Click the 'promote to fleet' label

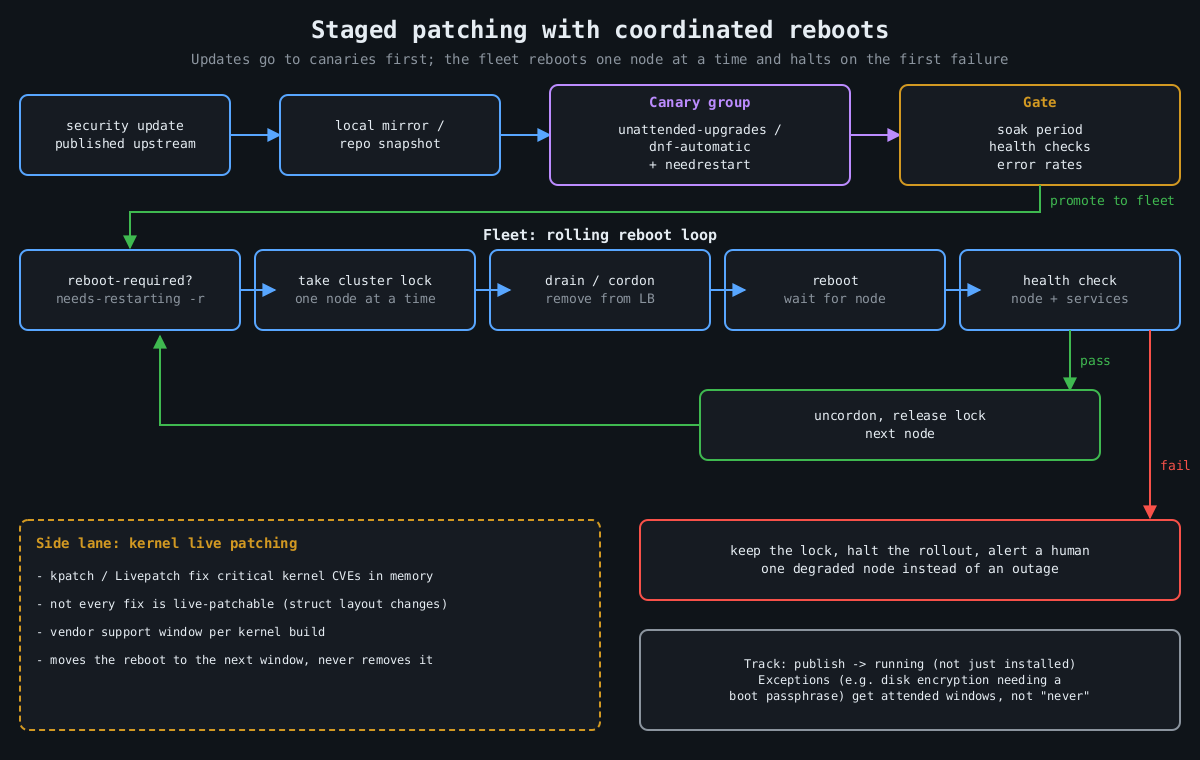1112,201
